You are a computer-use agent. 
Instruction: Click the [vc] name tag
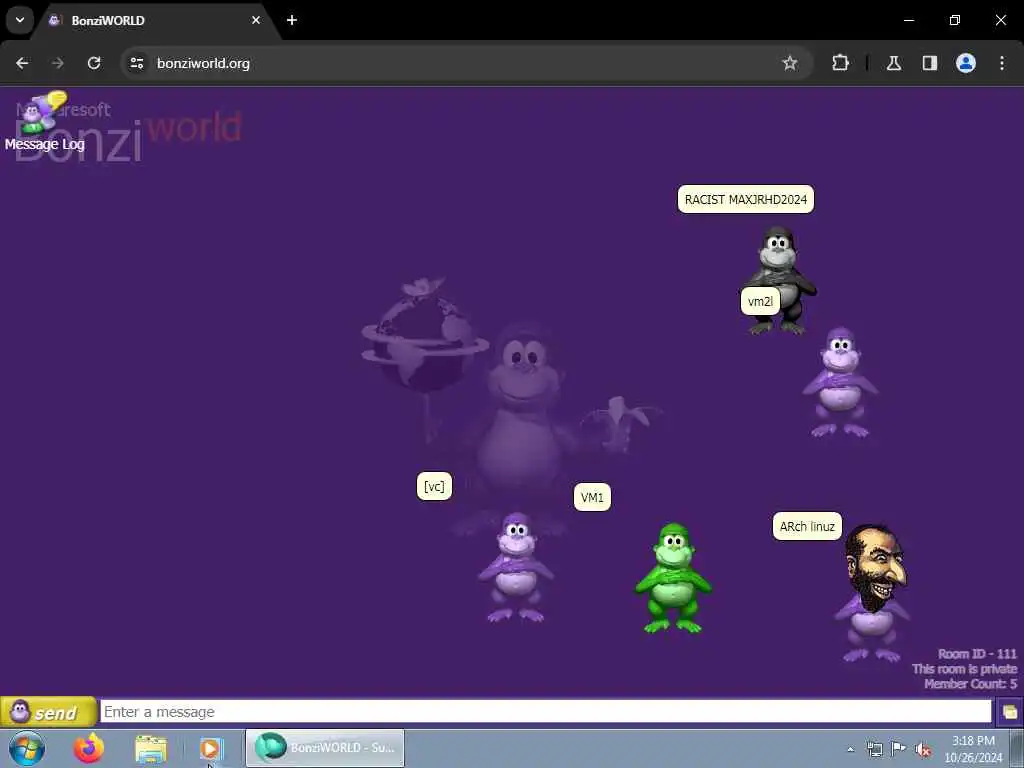click(x=434, y=486)
